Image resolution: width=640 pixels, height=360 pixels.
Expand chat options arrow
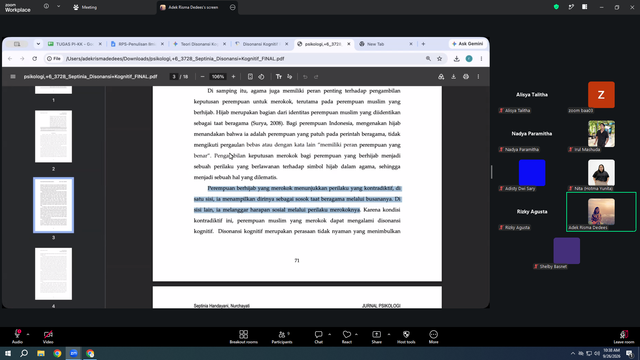329,334
